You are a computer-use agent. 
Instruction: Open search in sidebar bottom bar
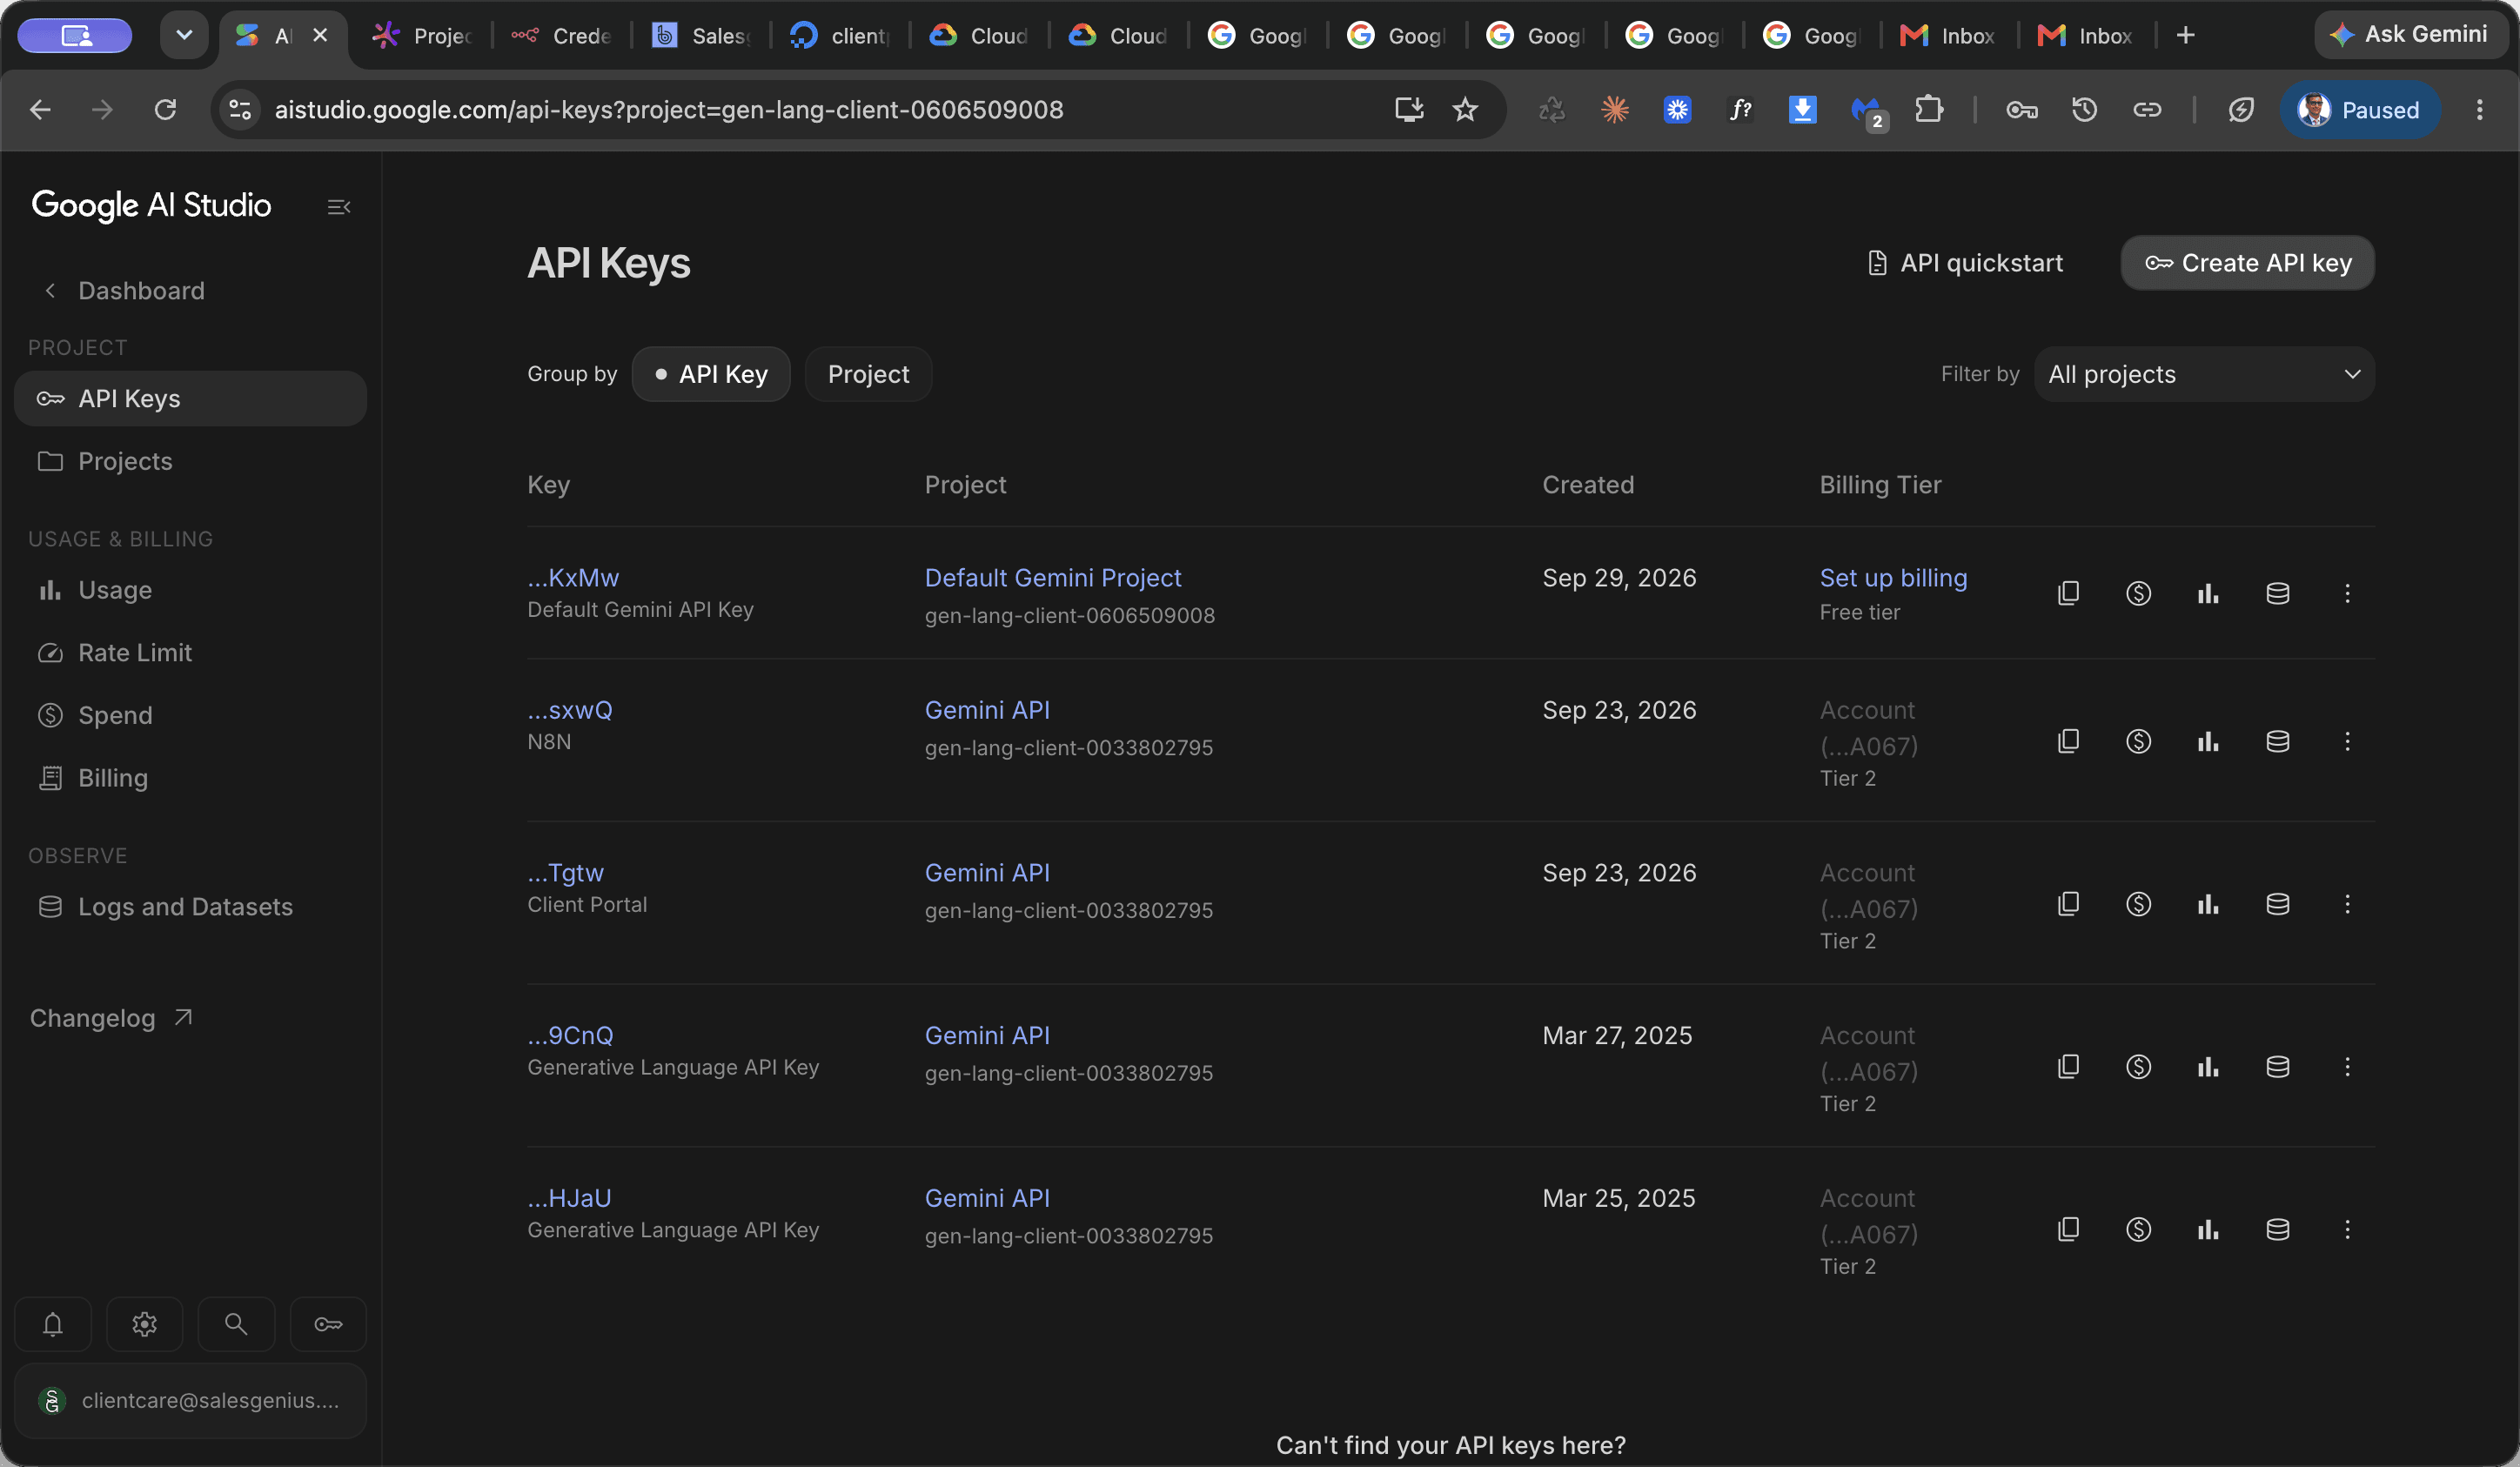pos(236,1324)
